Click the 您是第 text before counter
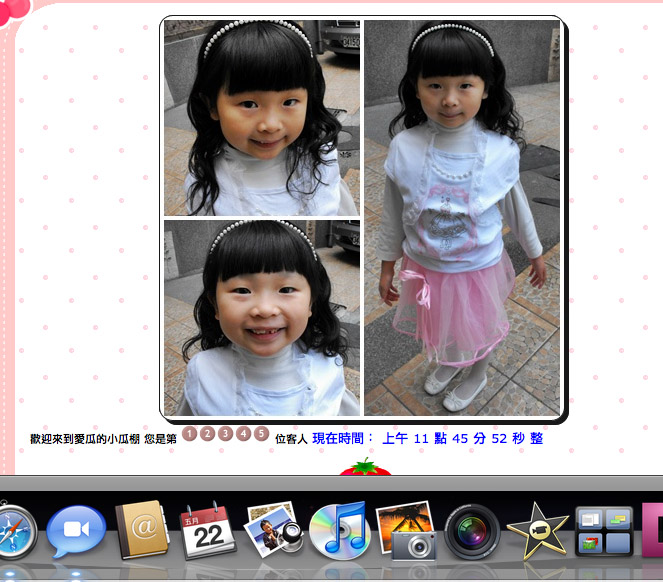This screenshot has height=582, width=663. (x=160, y=439)
